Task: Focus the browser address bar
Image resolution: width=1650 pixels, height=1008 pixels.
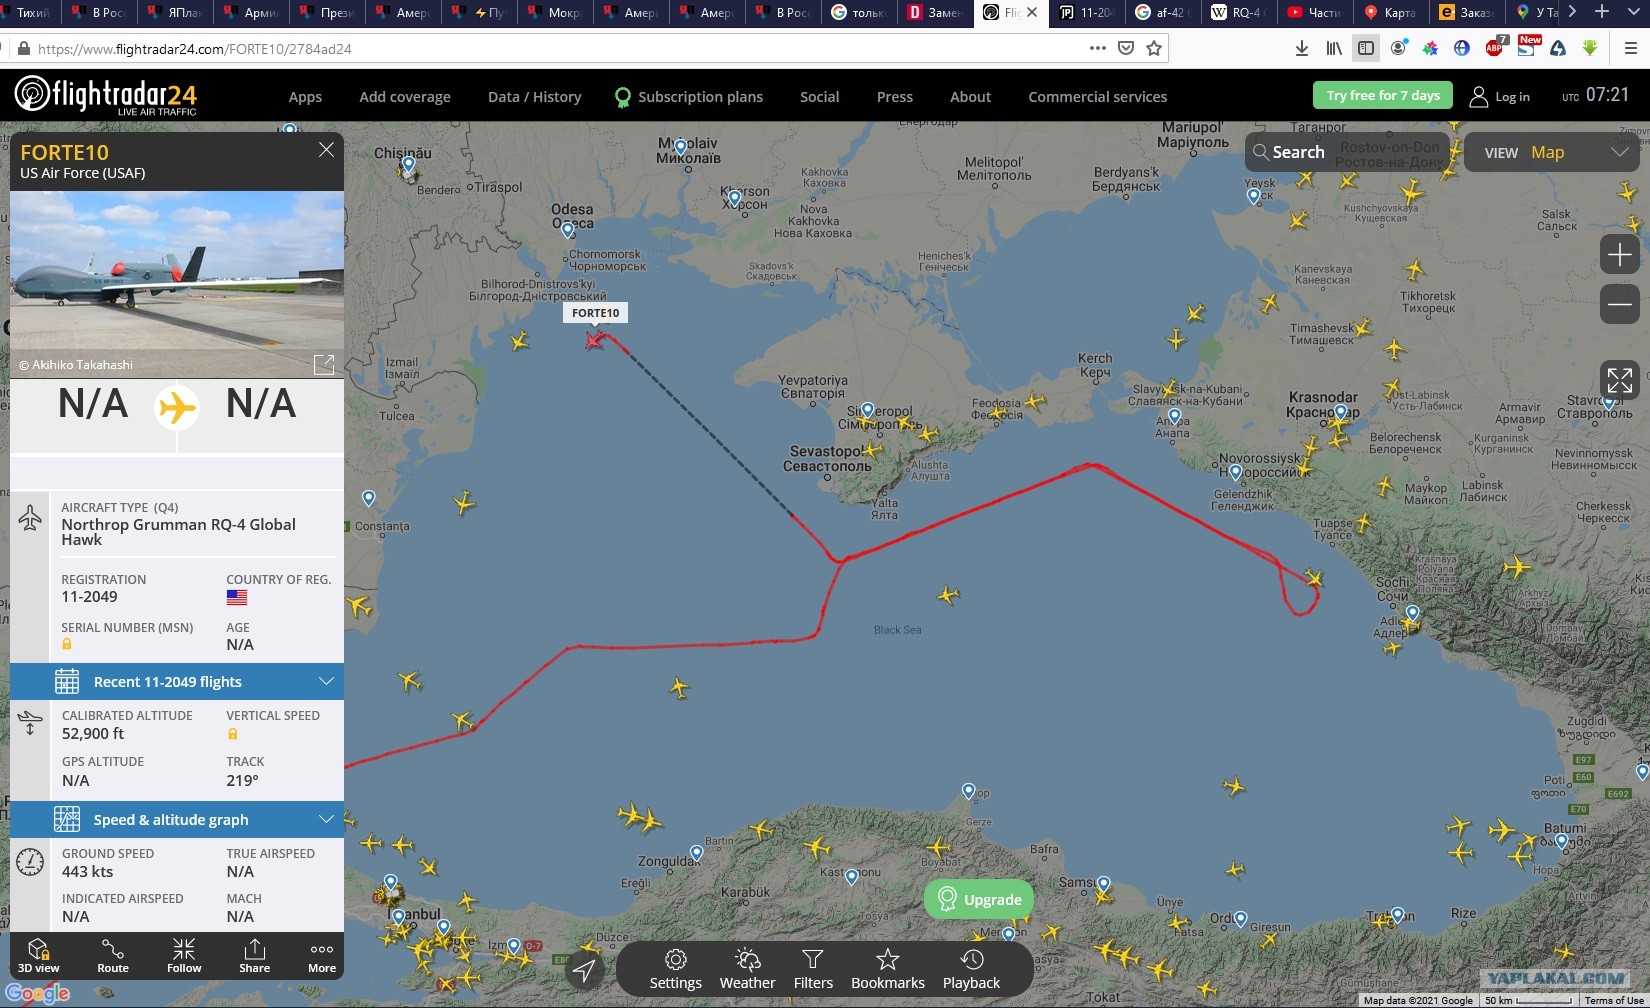Action: (560, 48)
